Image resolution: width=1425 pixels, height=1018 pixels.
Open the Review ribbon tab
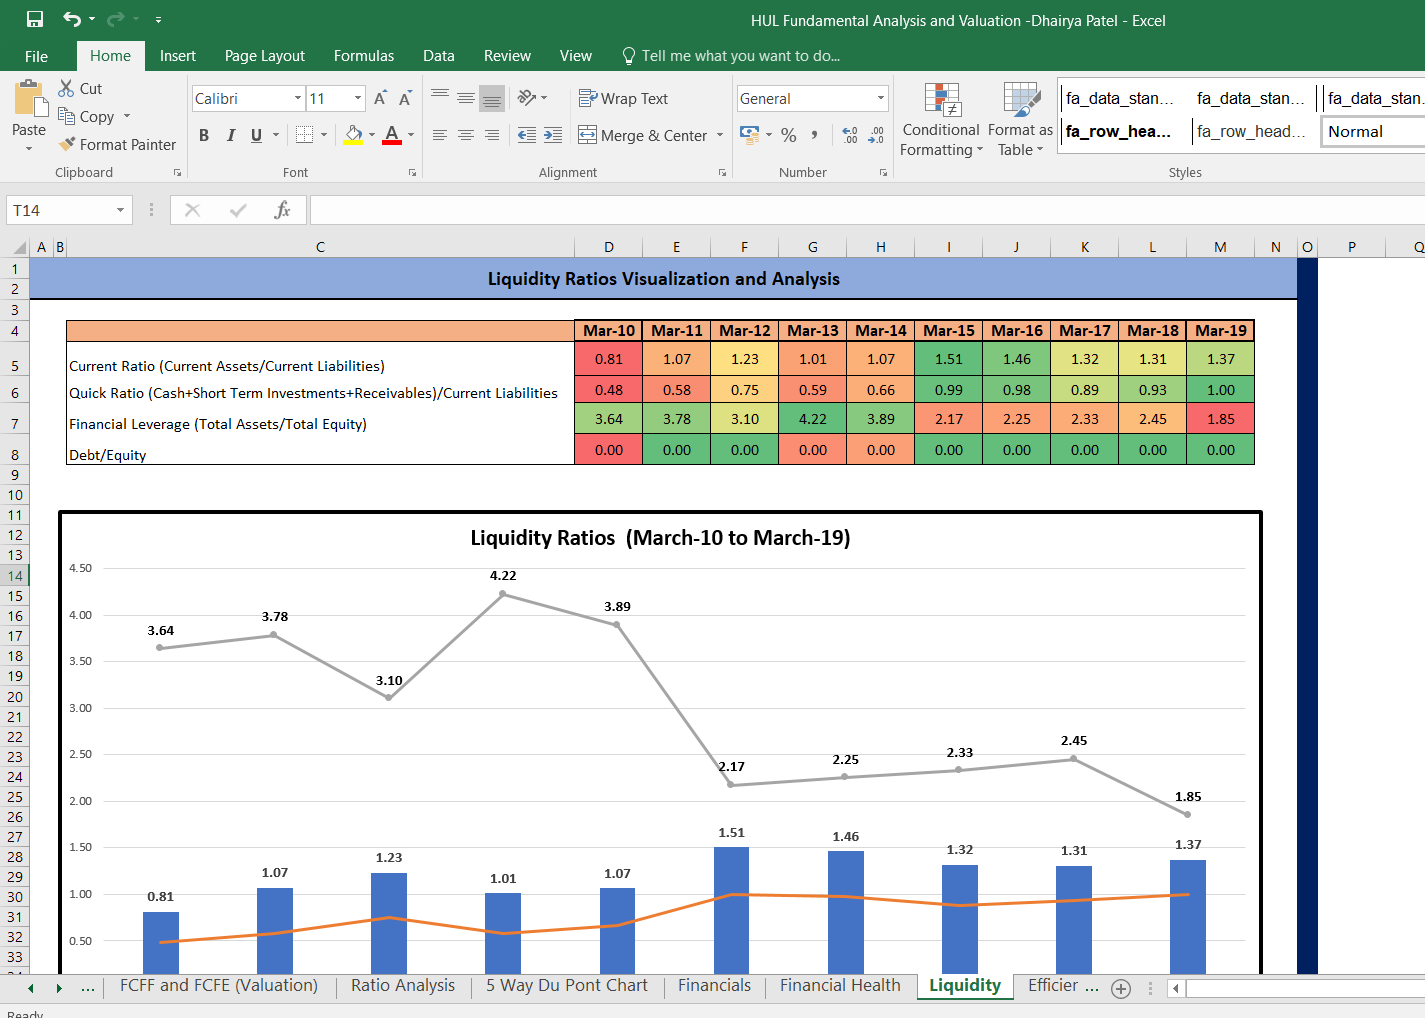point(507,56)
